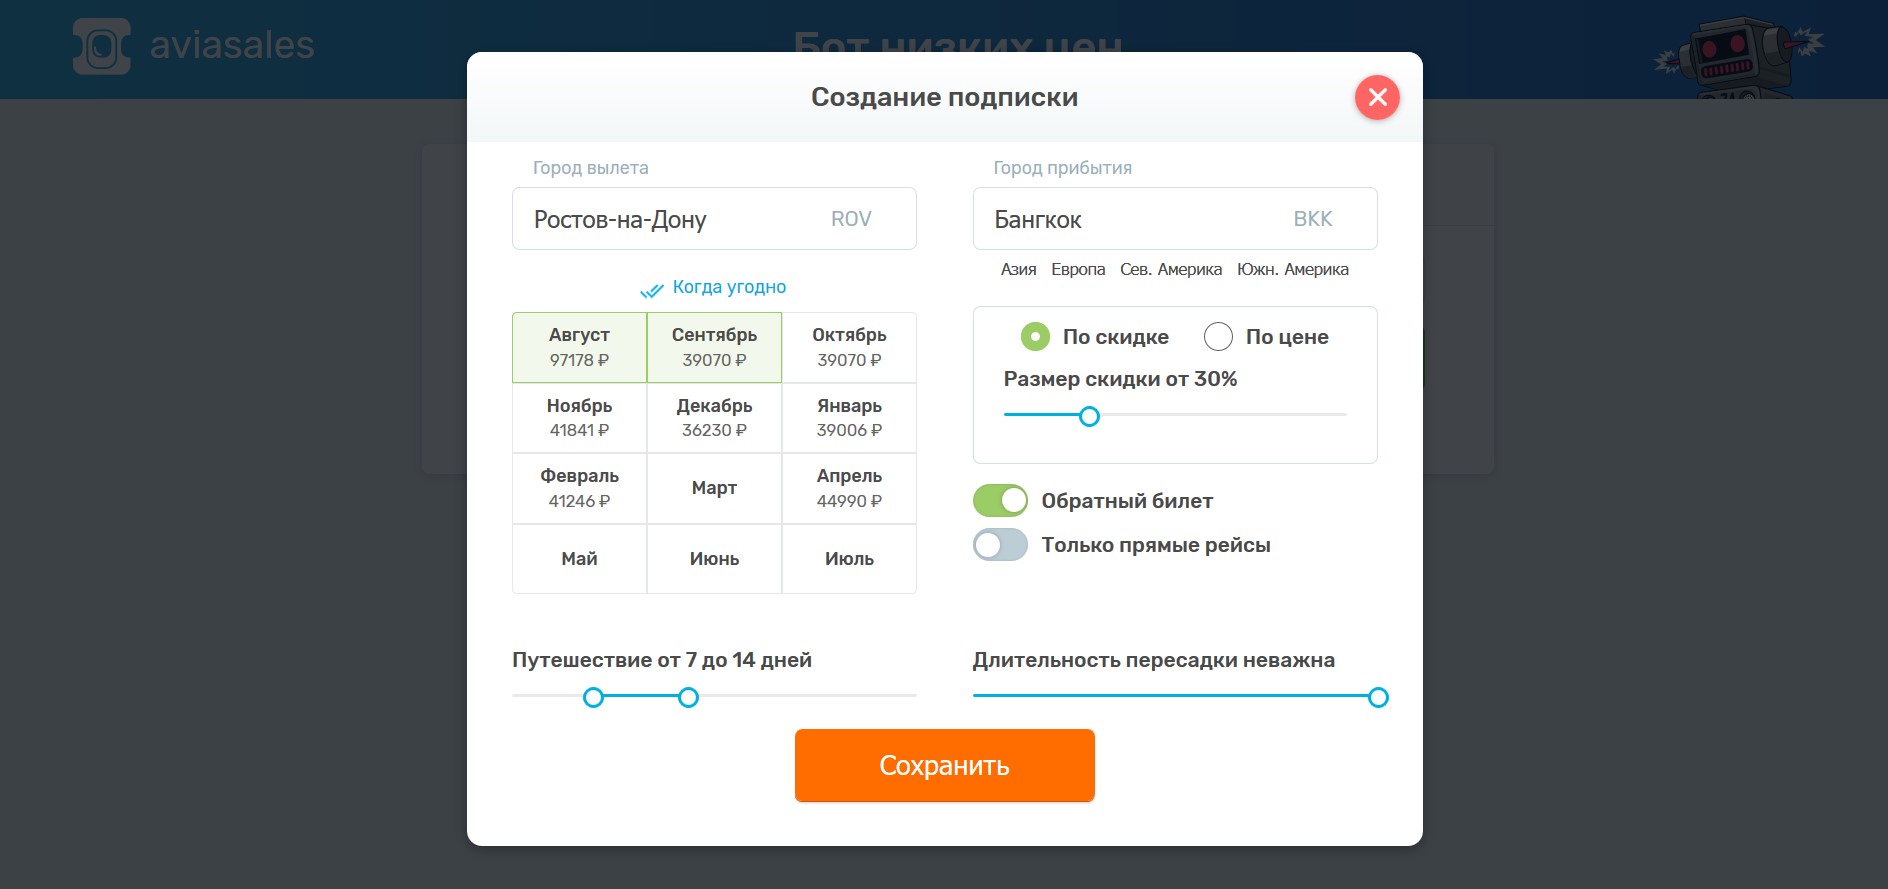Image resolution: width=1888 pixels, height=889 pixels.
Task: Select the 'По цене' radio button
Action: pos(1218,337)
